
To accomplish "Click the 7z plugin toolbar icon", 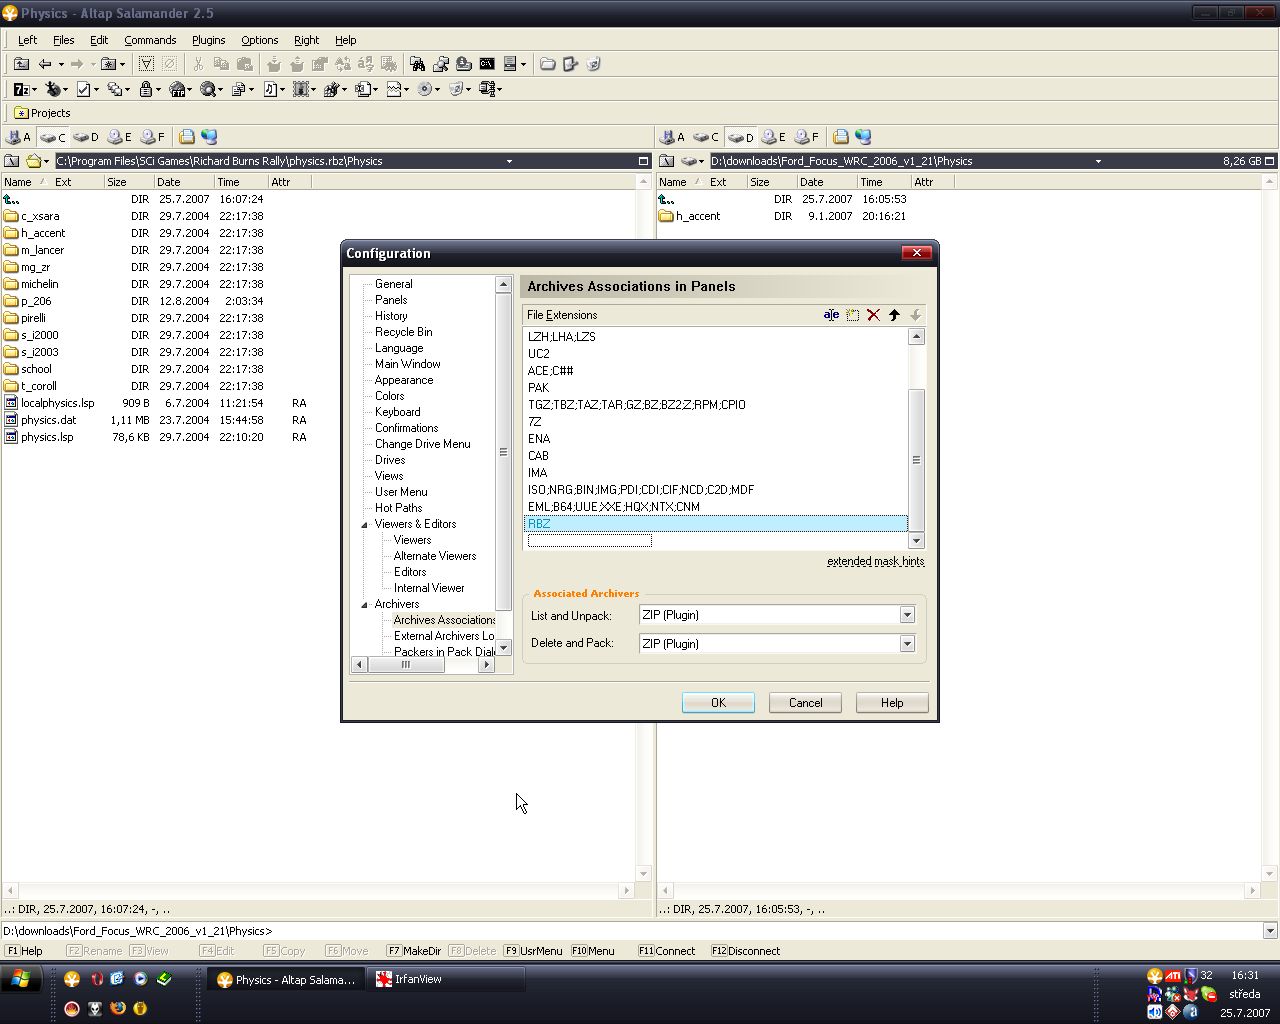I will pos(21,89).
